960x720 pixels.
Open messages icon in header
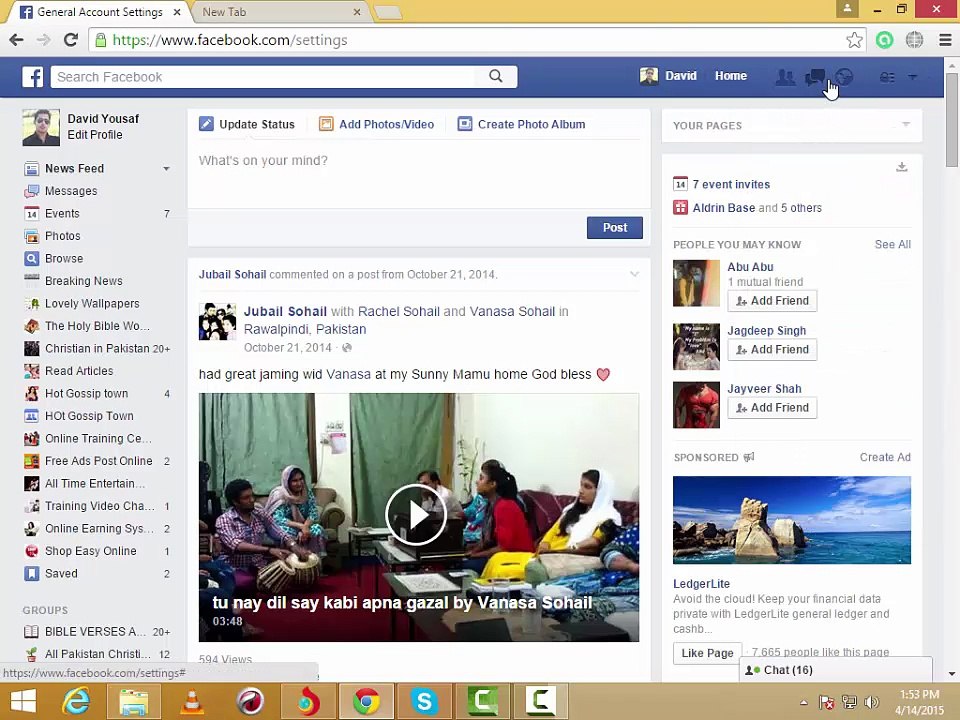point(814,77)
